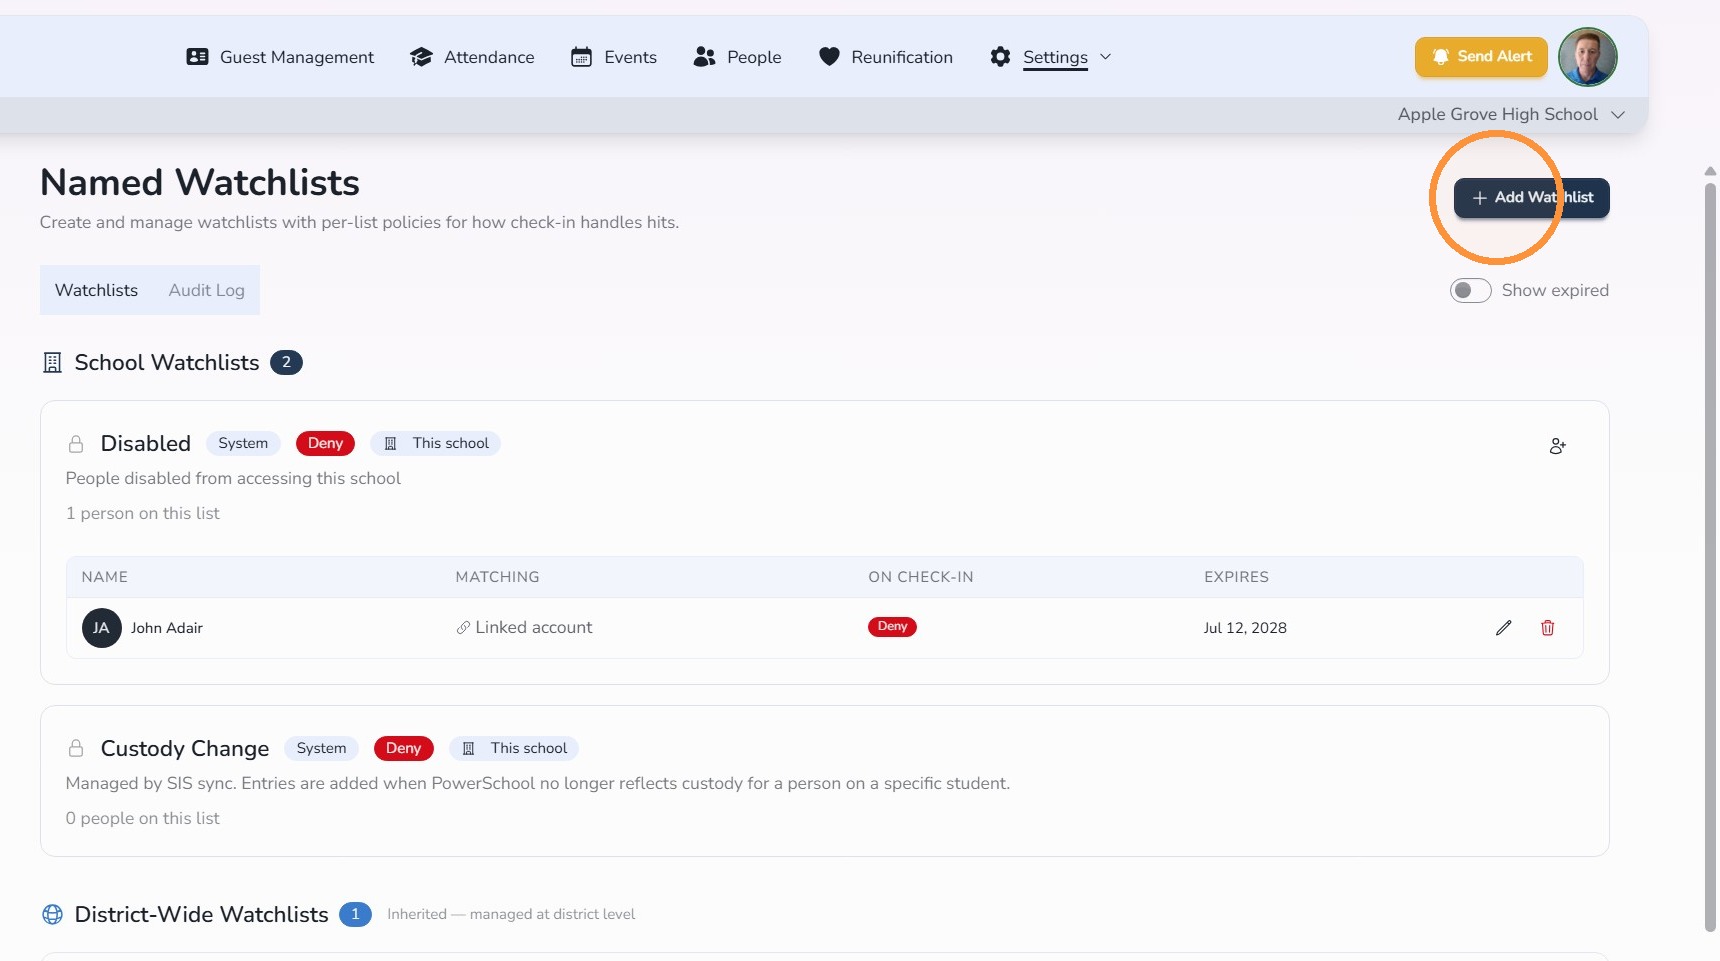Click the Events calendar icon
The height and width of the screenshot is (961, 1720).
pos(581,57)
